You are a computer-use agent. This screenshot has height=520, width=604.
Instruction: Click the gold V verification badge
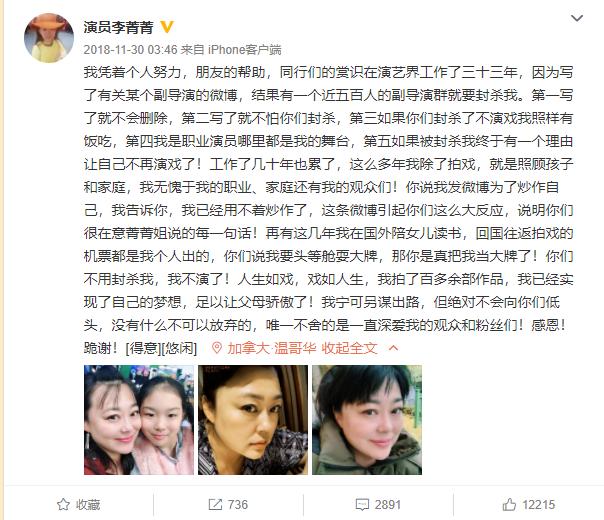pyautogui.click(x=167, y=27)
